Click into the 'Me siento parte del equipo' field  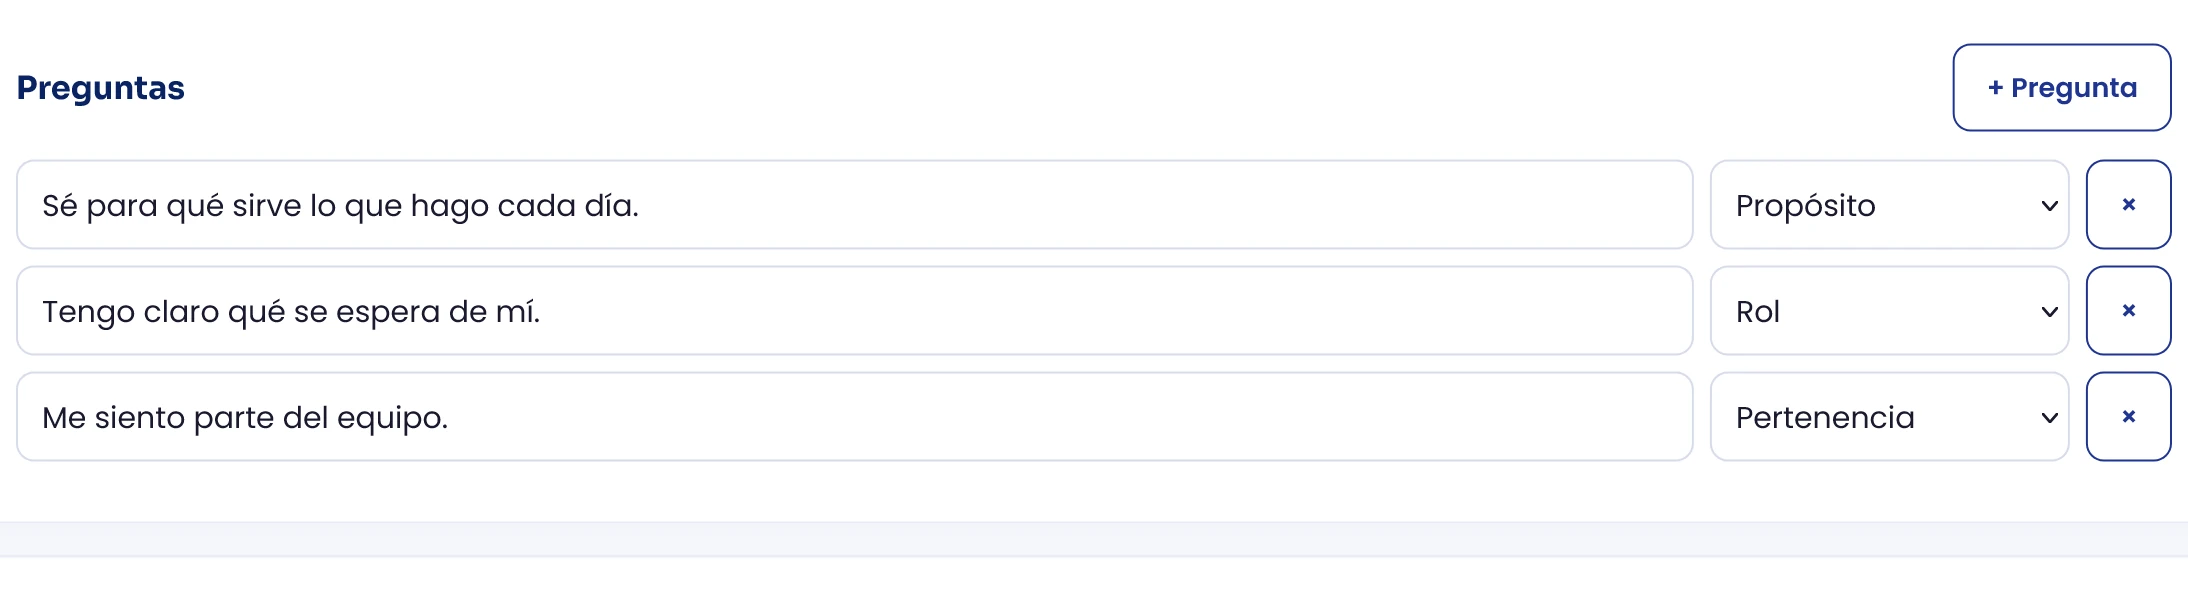pyautogui.click(x=854, y=416)
